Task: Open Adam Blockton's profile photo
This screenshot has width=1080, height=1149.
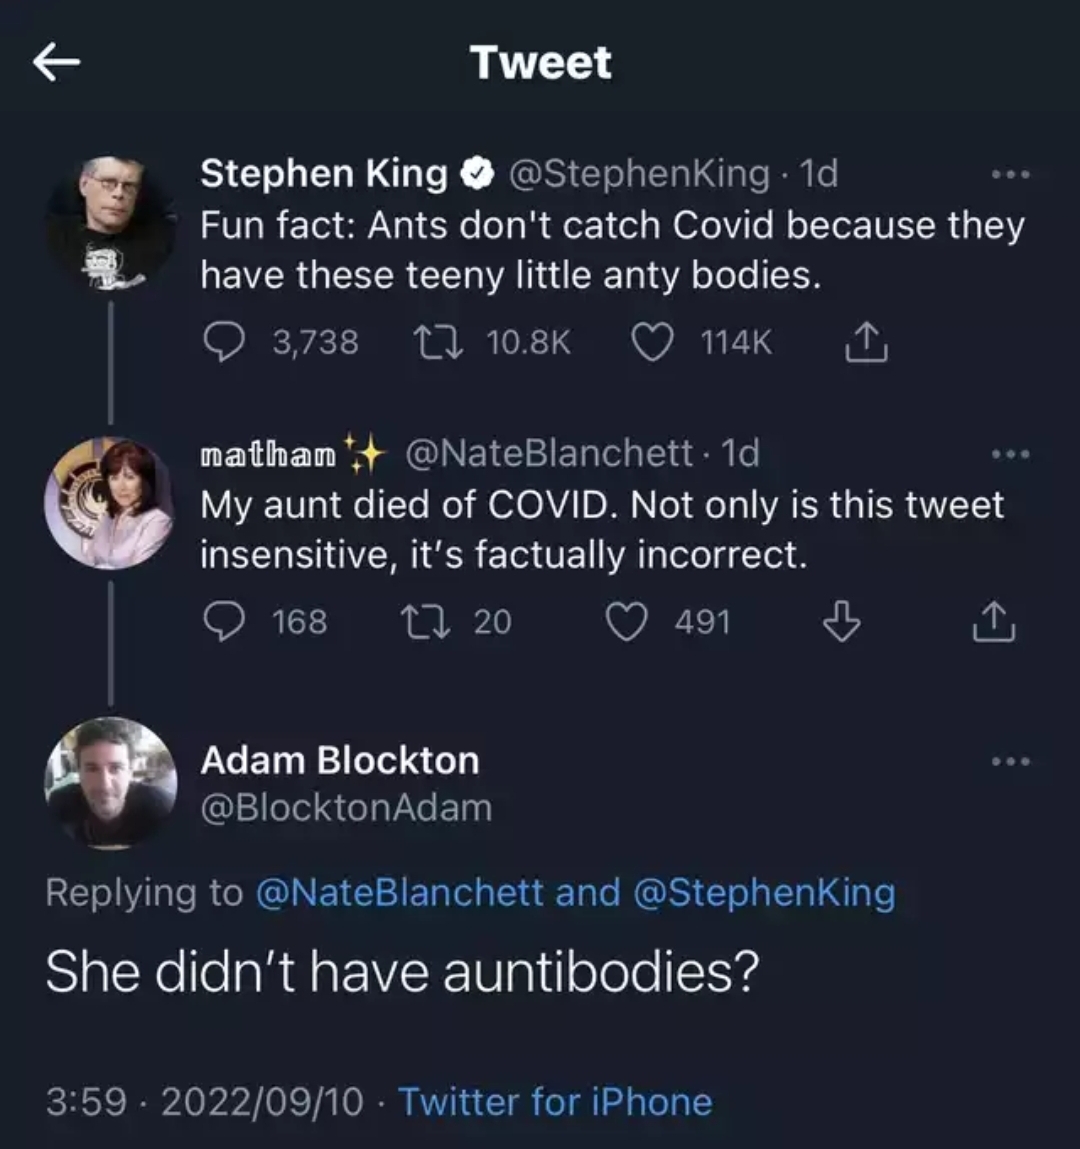Action: (x=110, y=783)
